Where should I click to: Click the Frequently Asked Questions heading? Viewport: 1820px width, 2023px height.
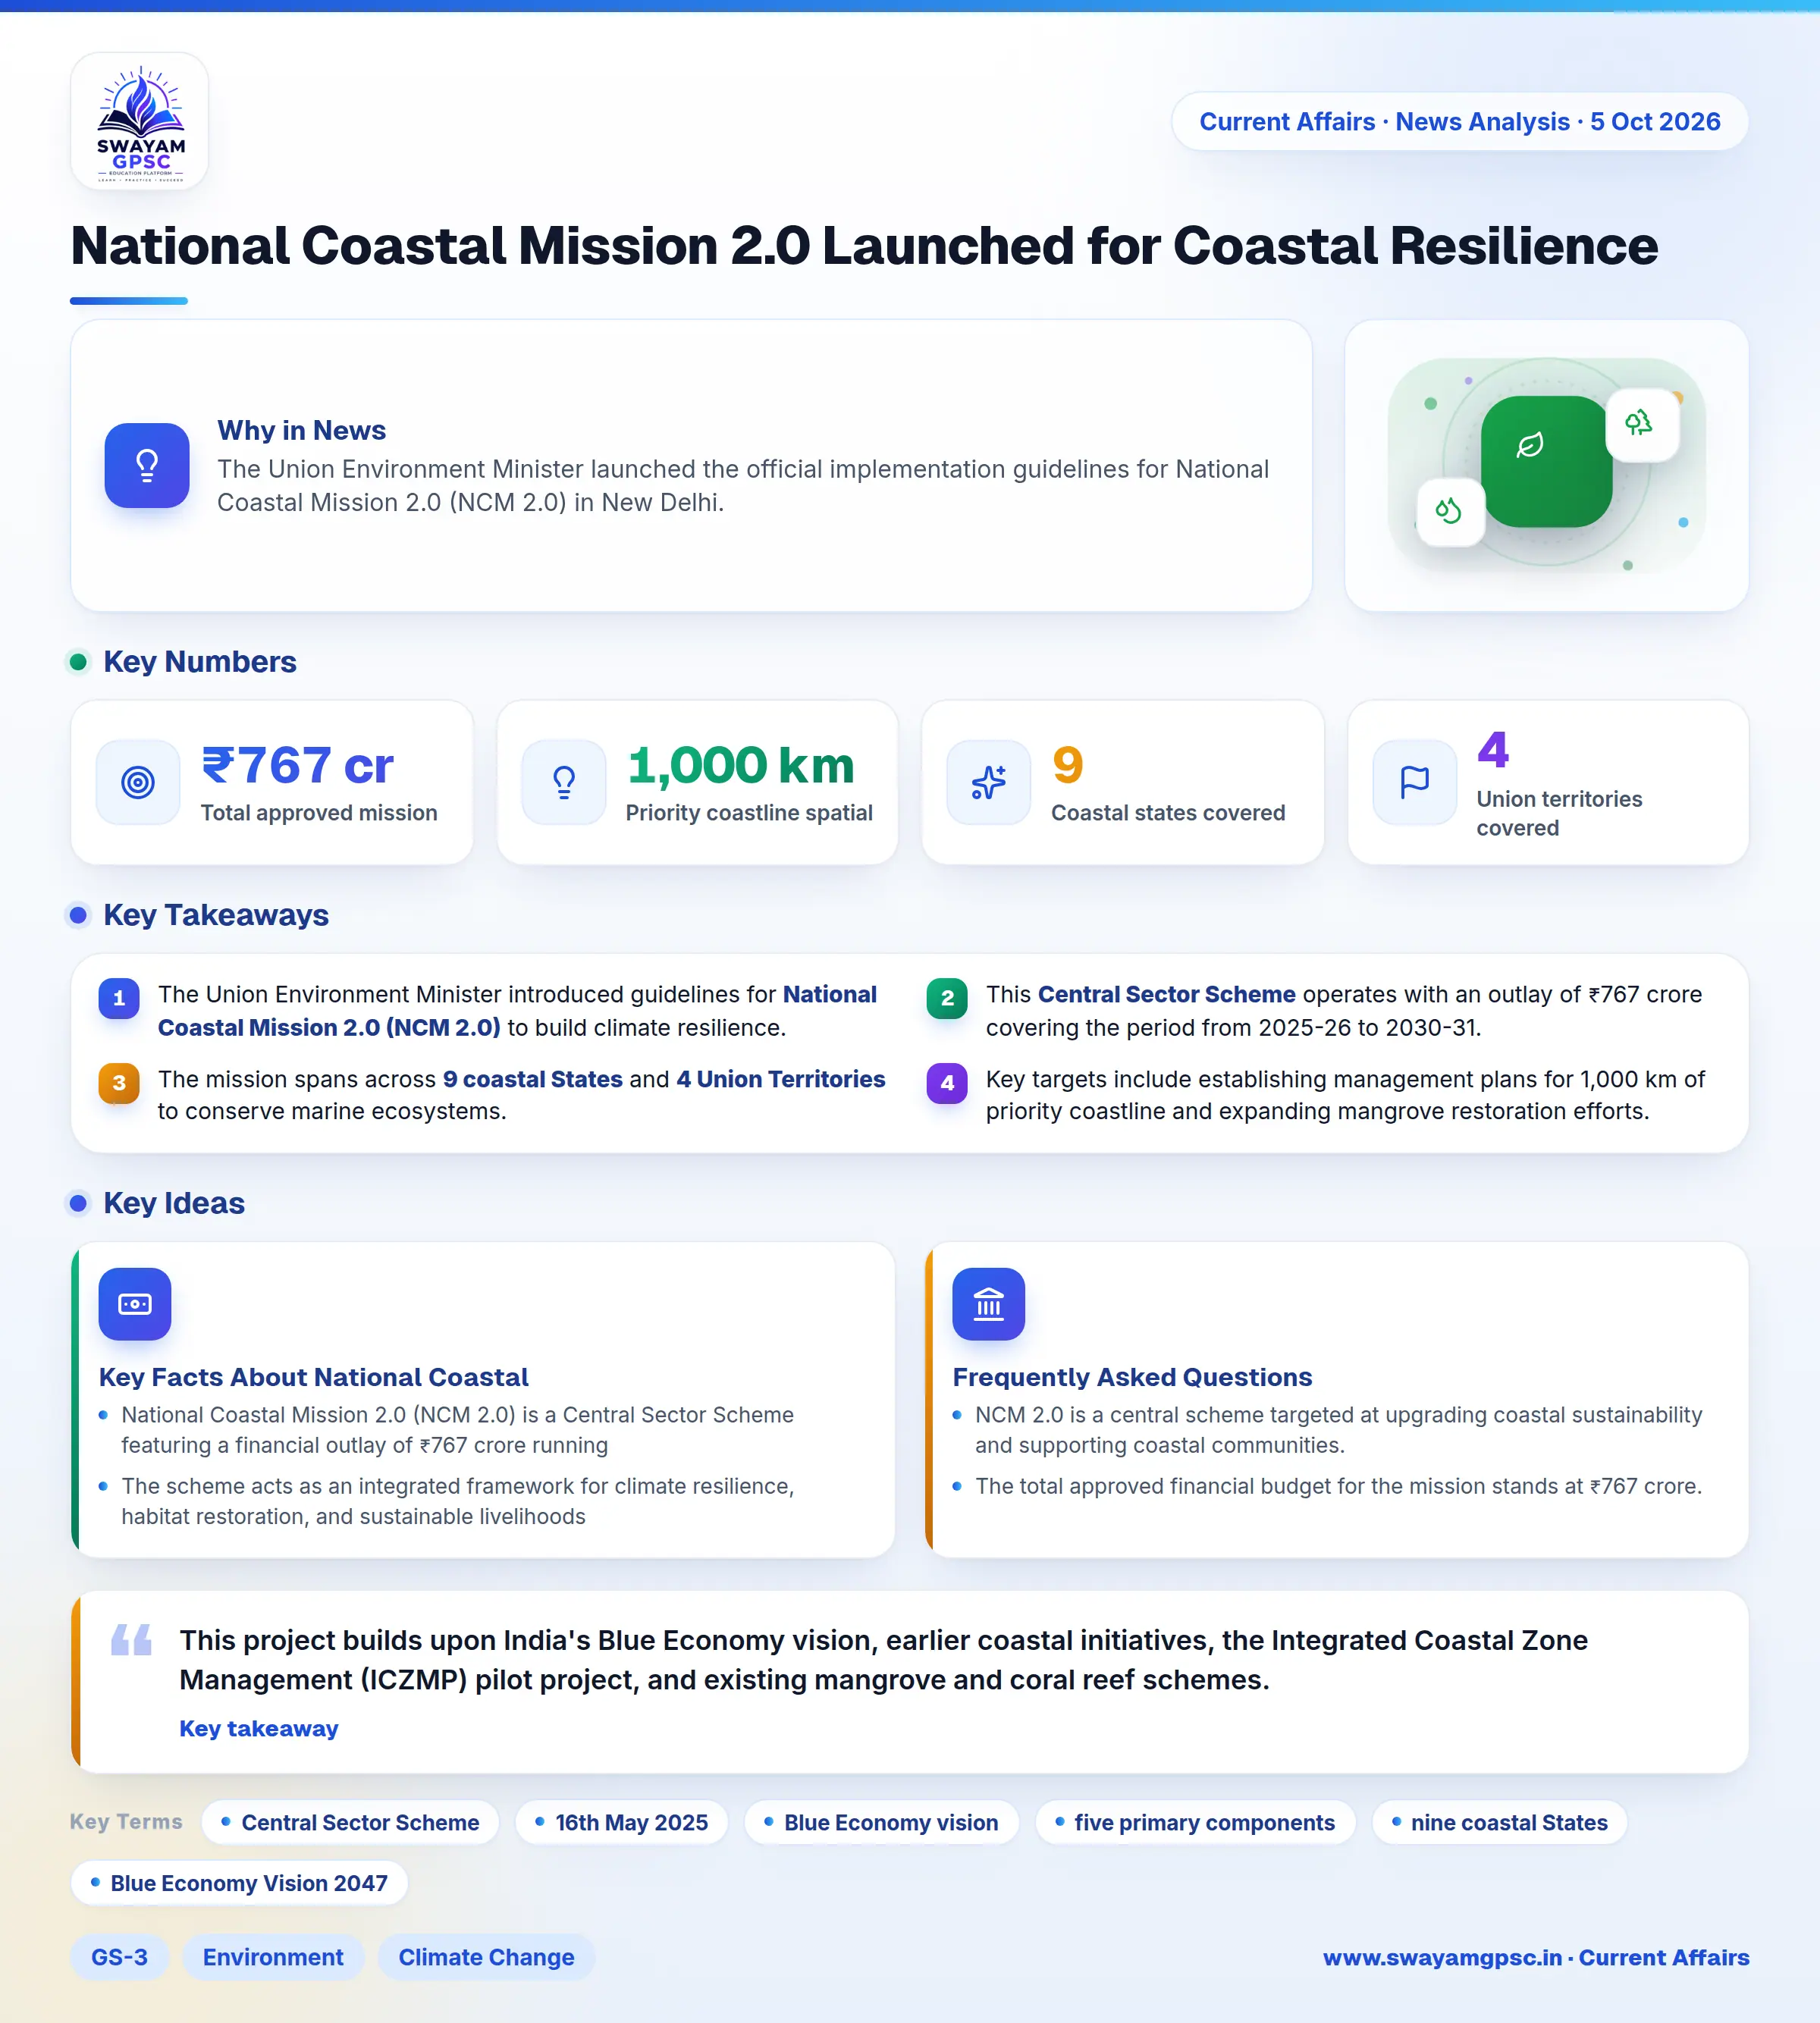click(x=1132, y=1377)
